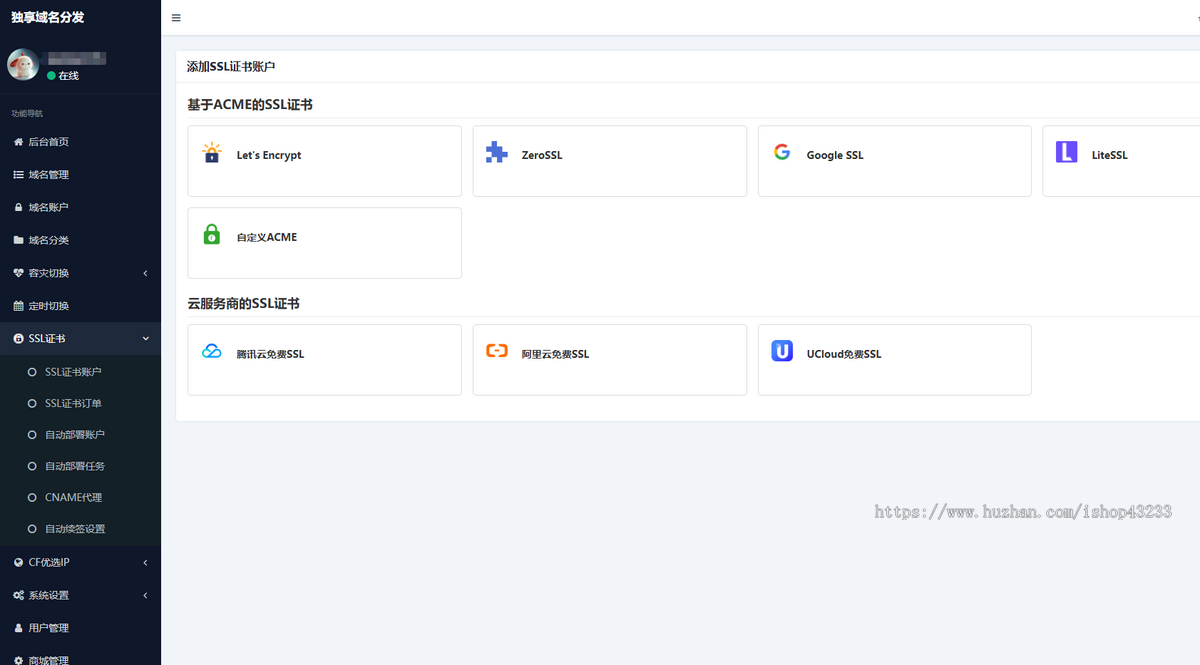Click the gears icon beside 系统设置
1200x665 pixels.
18,595
